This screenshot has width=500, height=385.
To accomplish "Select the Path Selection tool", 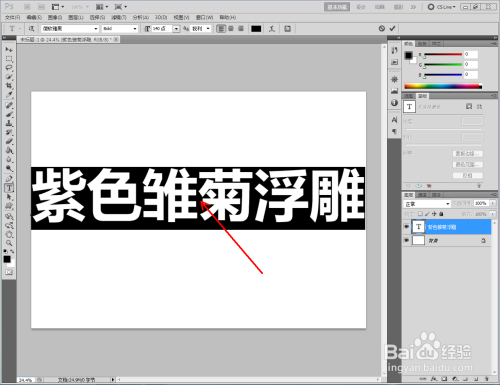I will click(9, 197).
